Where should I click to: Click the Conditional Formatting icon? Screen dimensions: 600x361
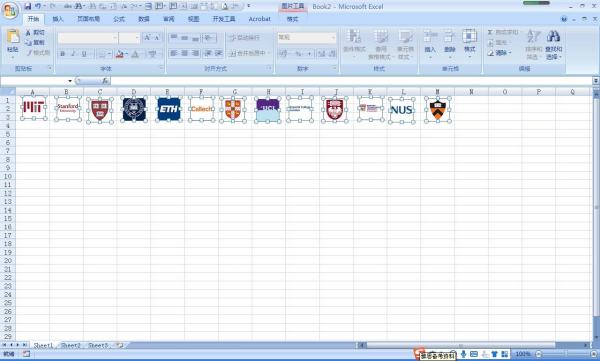pyautogui.click(x=354, y=37)
